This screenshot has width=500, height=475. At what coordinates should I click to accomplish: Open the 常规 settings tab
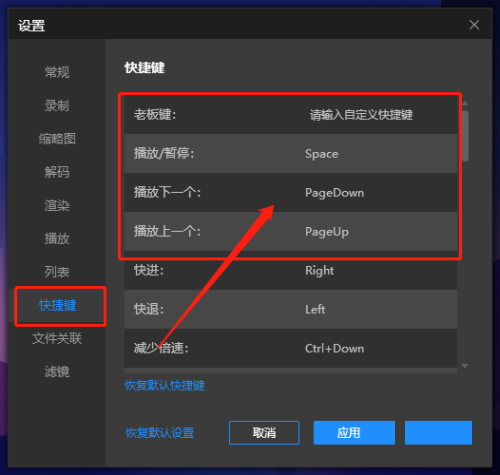point(57,72)
